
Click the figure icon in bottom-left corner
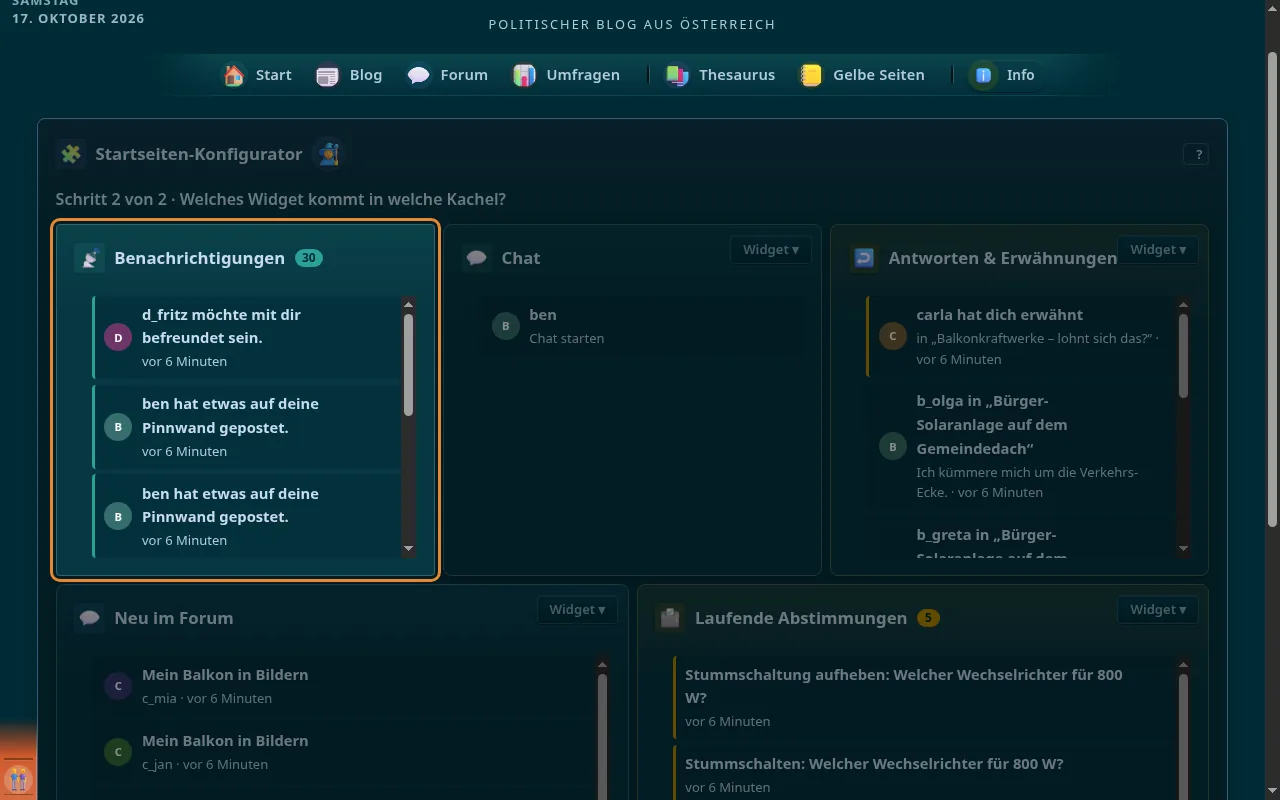tap(18, 777)
